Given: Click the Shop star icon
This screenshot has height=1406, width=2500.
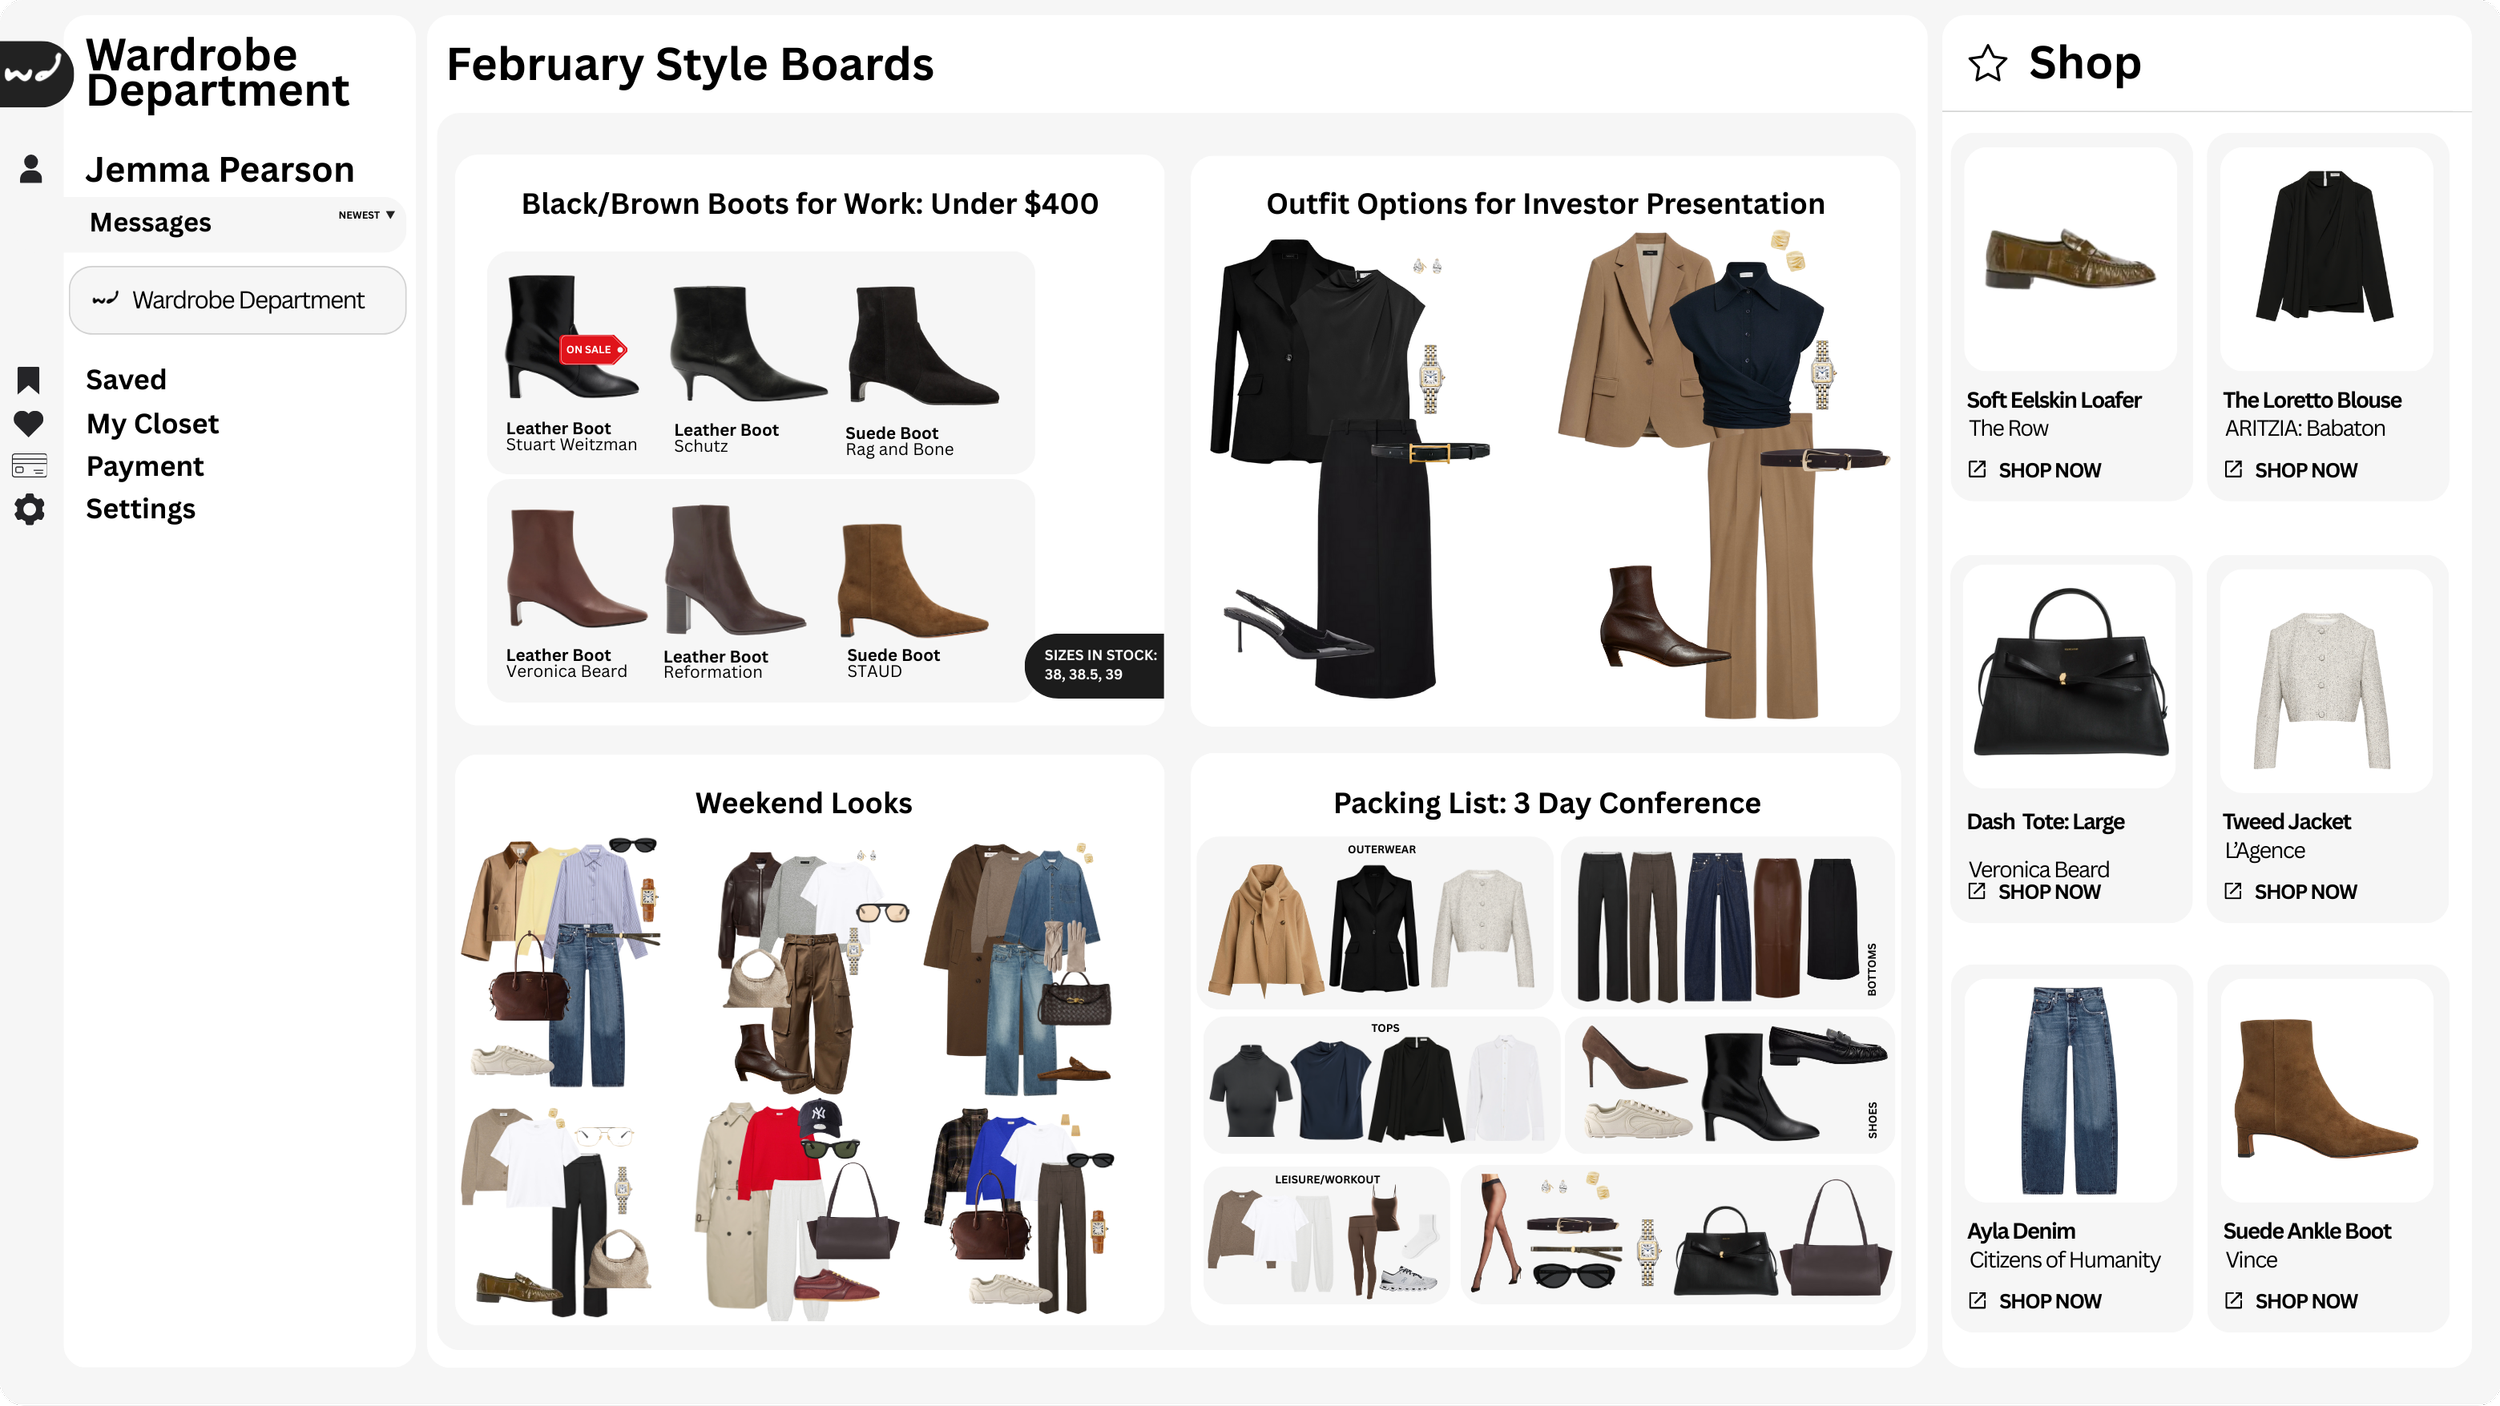Looking at the screenshot, I should (1987, 64).
